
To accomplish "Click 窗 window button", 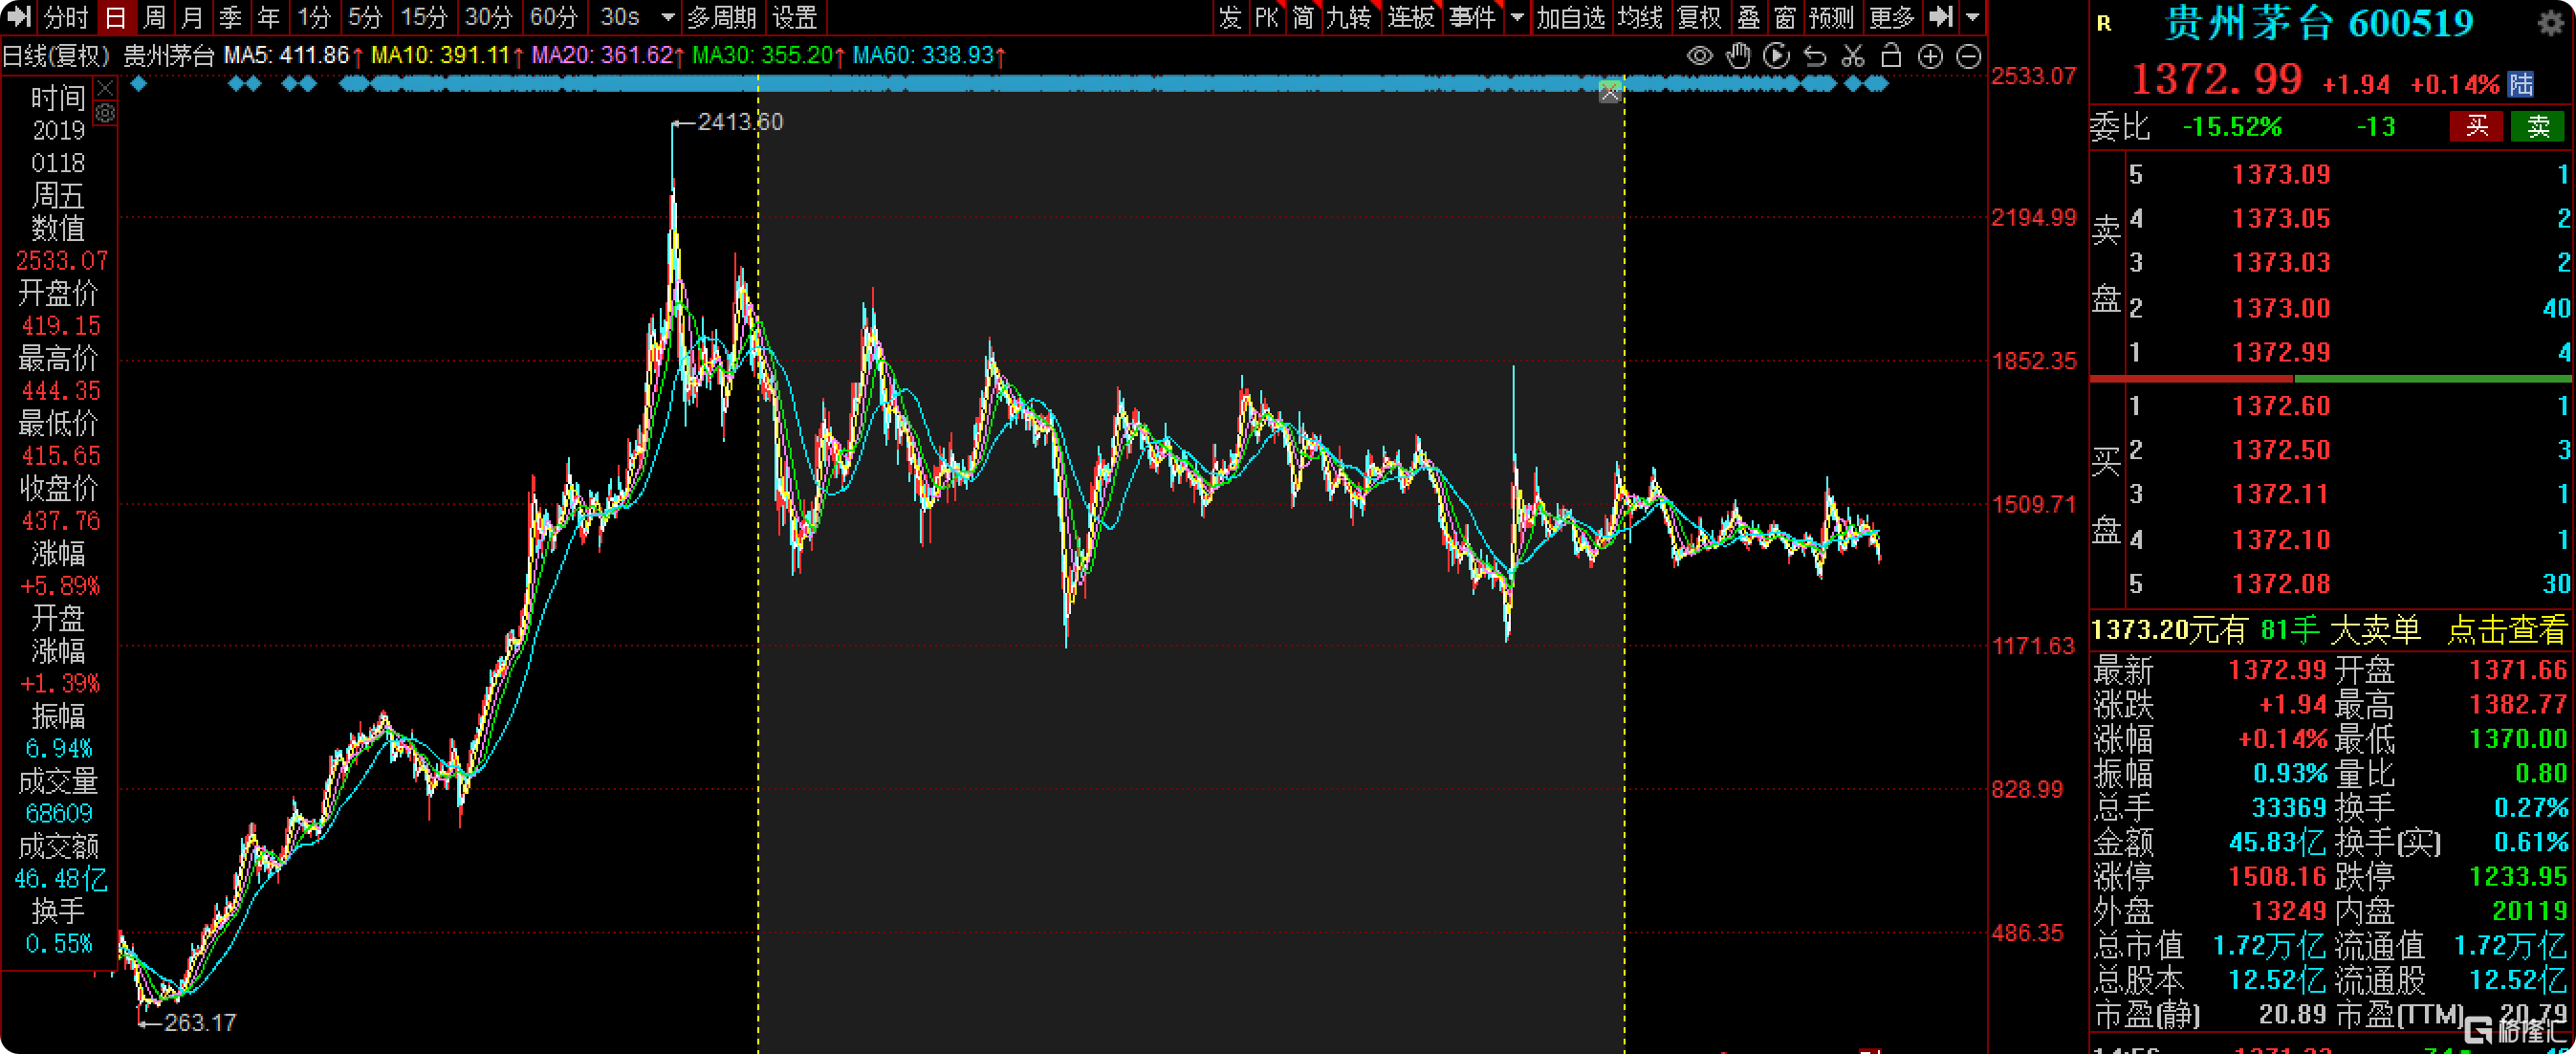I will pyautogui.click(x=1785, y=17).
